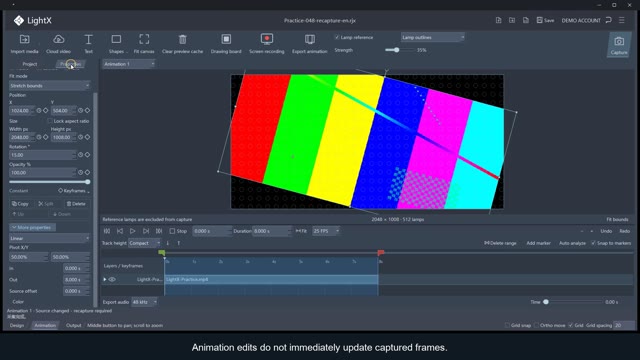Hide the LightX-Practice layer with eye icon

tap(112, 279)
